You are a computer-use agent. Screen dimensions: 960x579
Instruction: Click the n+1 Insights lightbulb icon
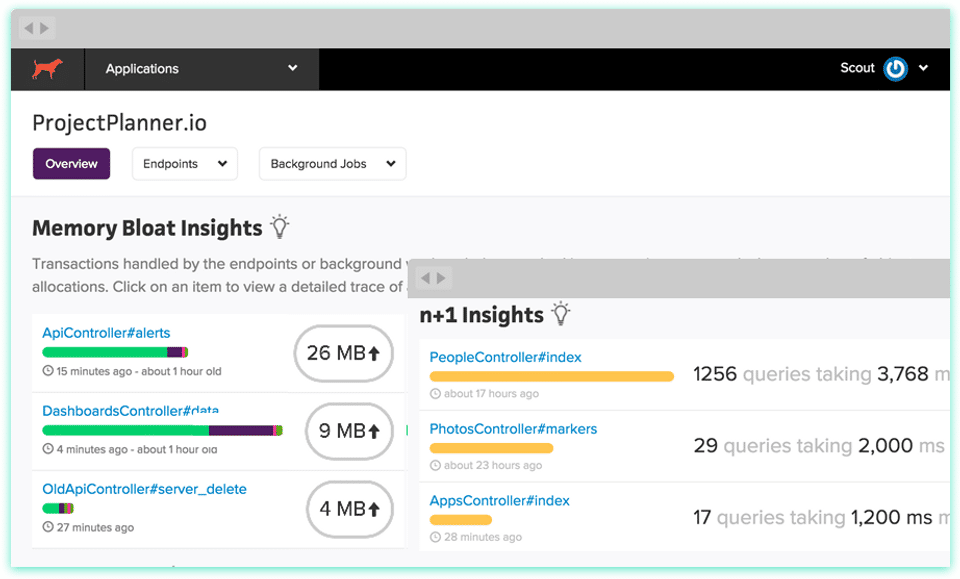tap(561, 314)
